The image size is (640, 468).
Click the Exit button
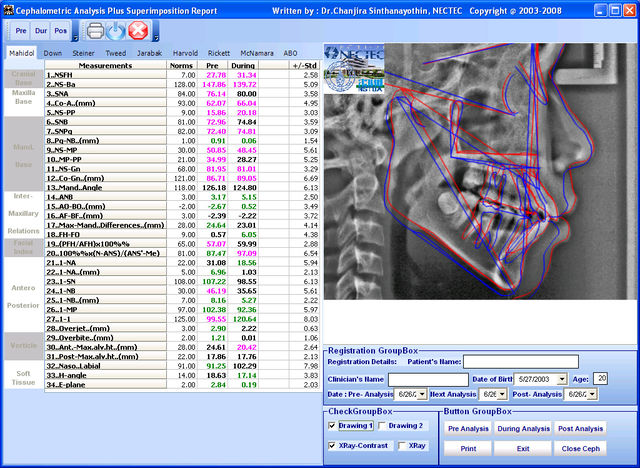523,448
